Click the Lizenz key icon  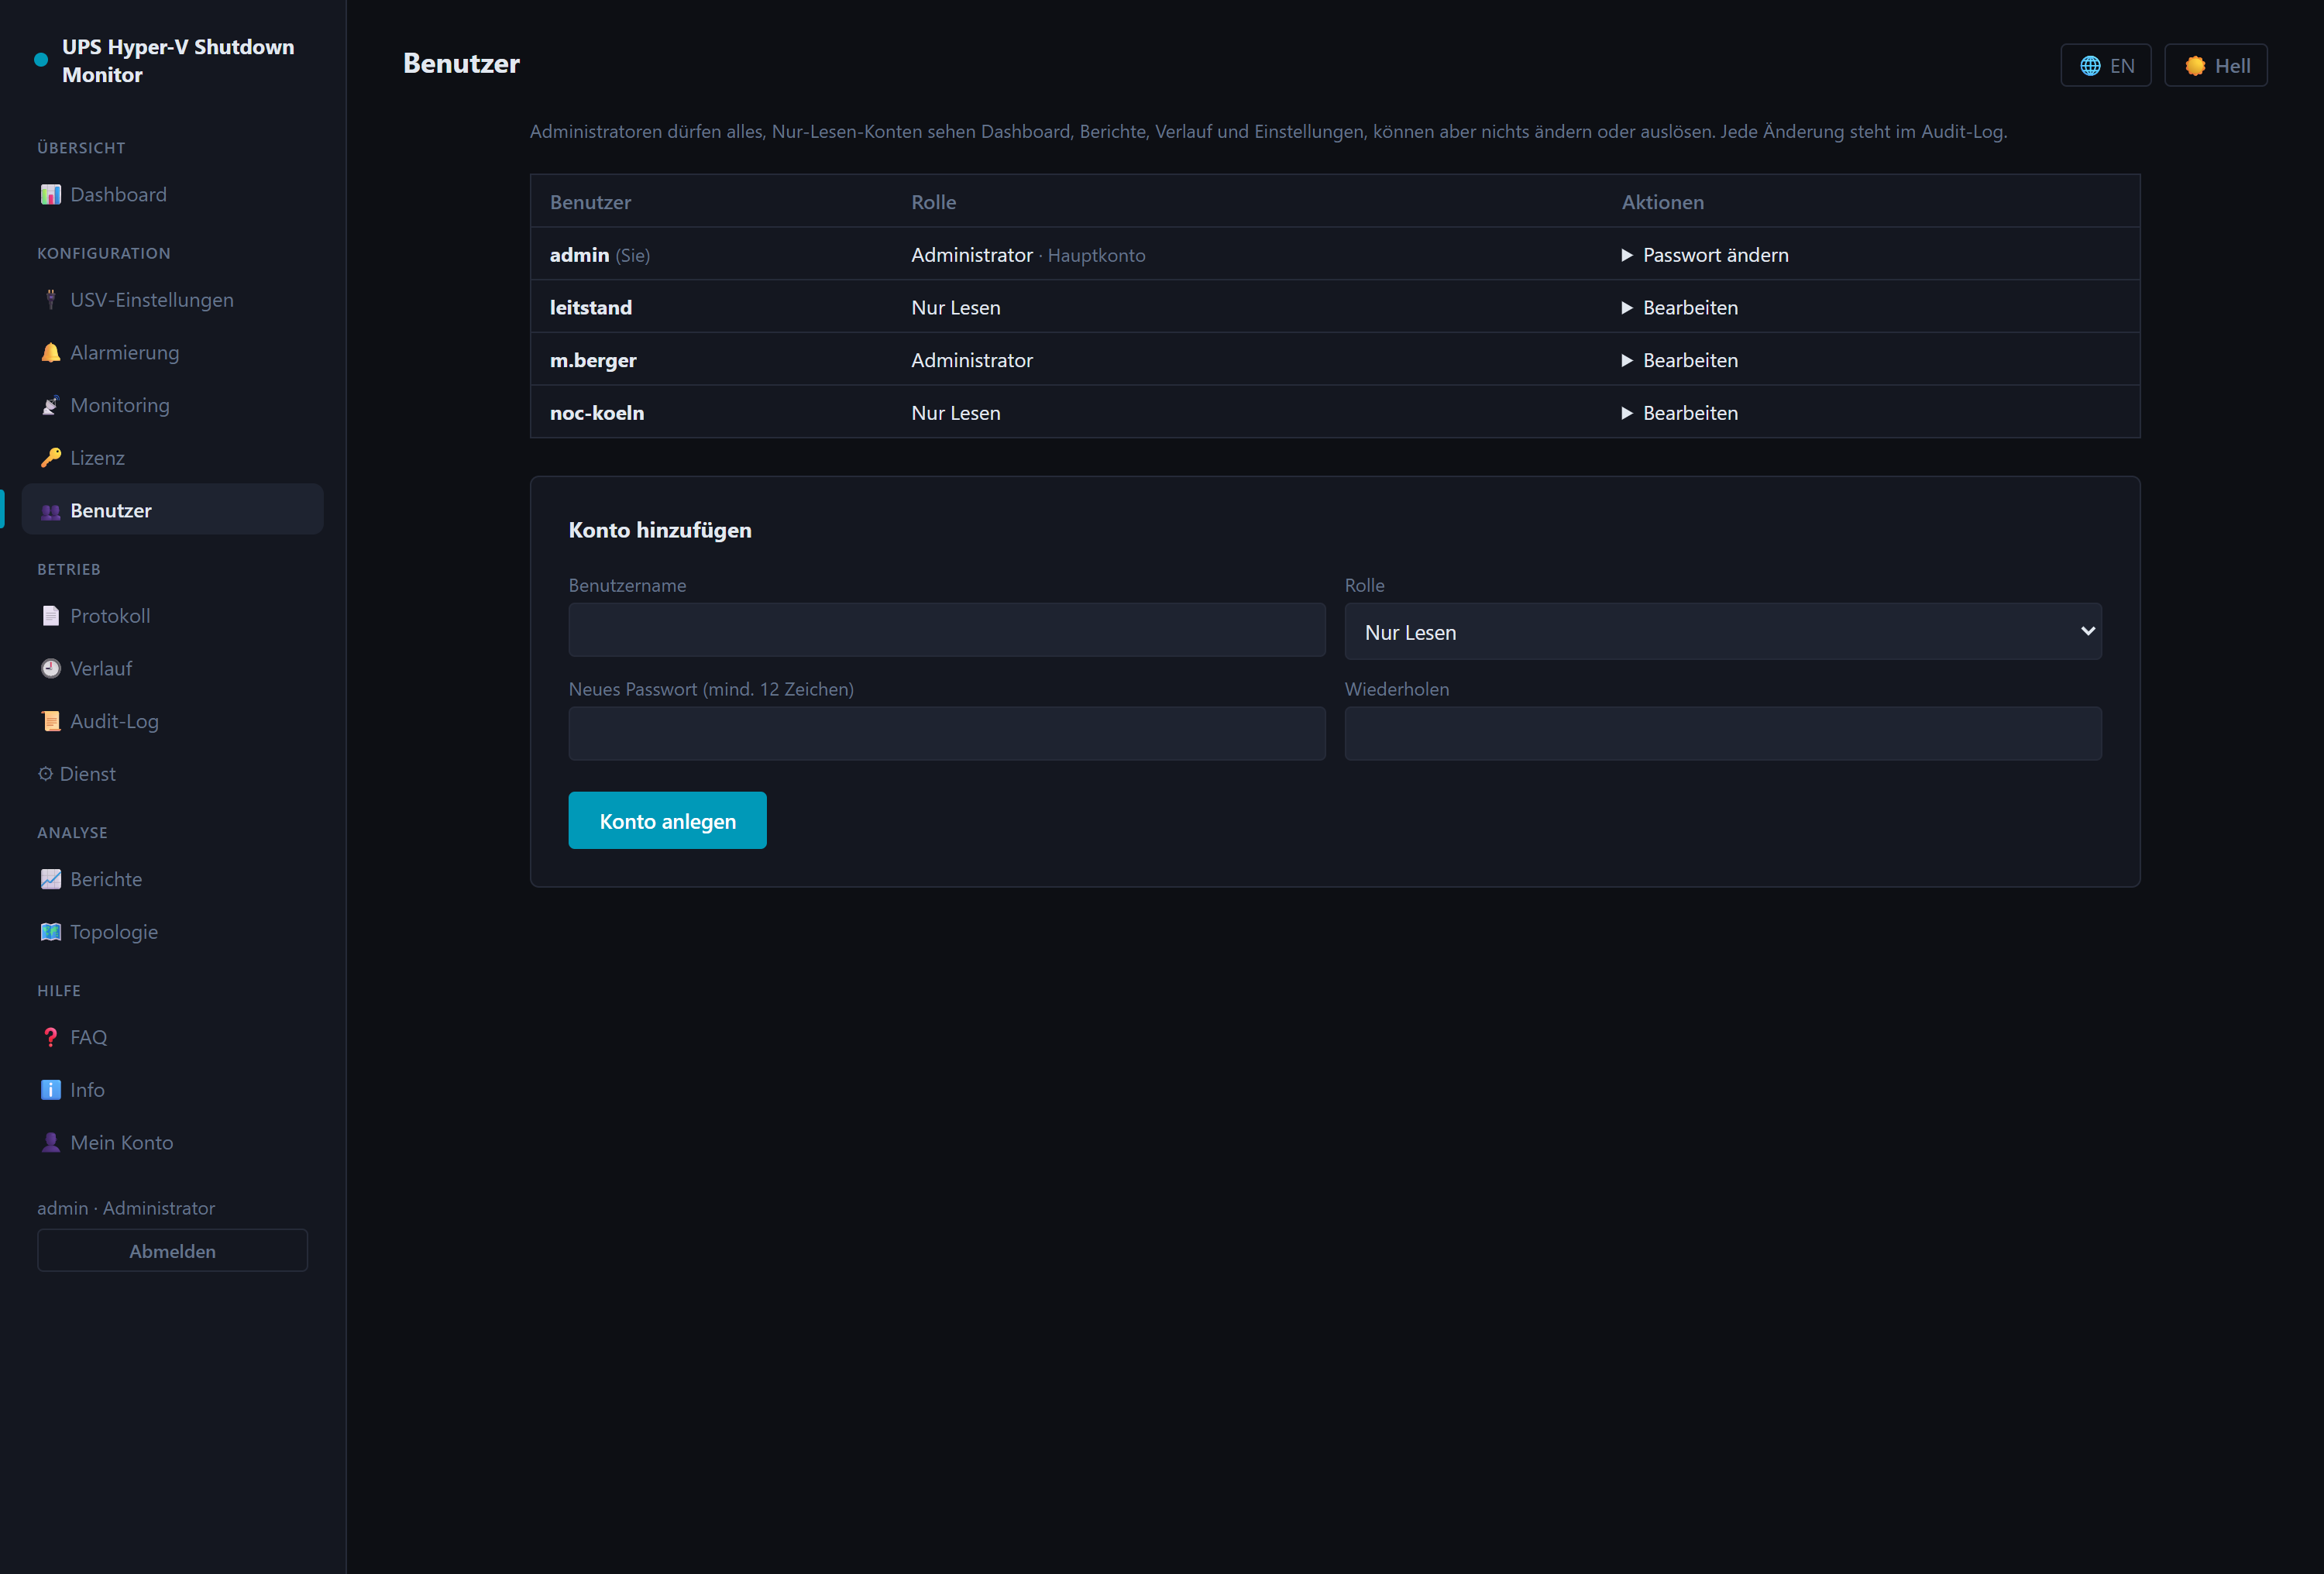tap(50, 458)
